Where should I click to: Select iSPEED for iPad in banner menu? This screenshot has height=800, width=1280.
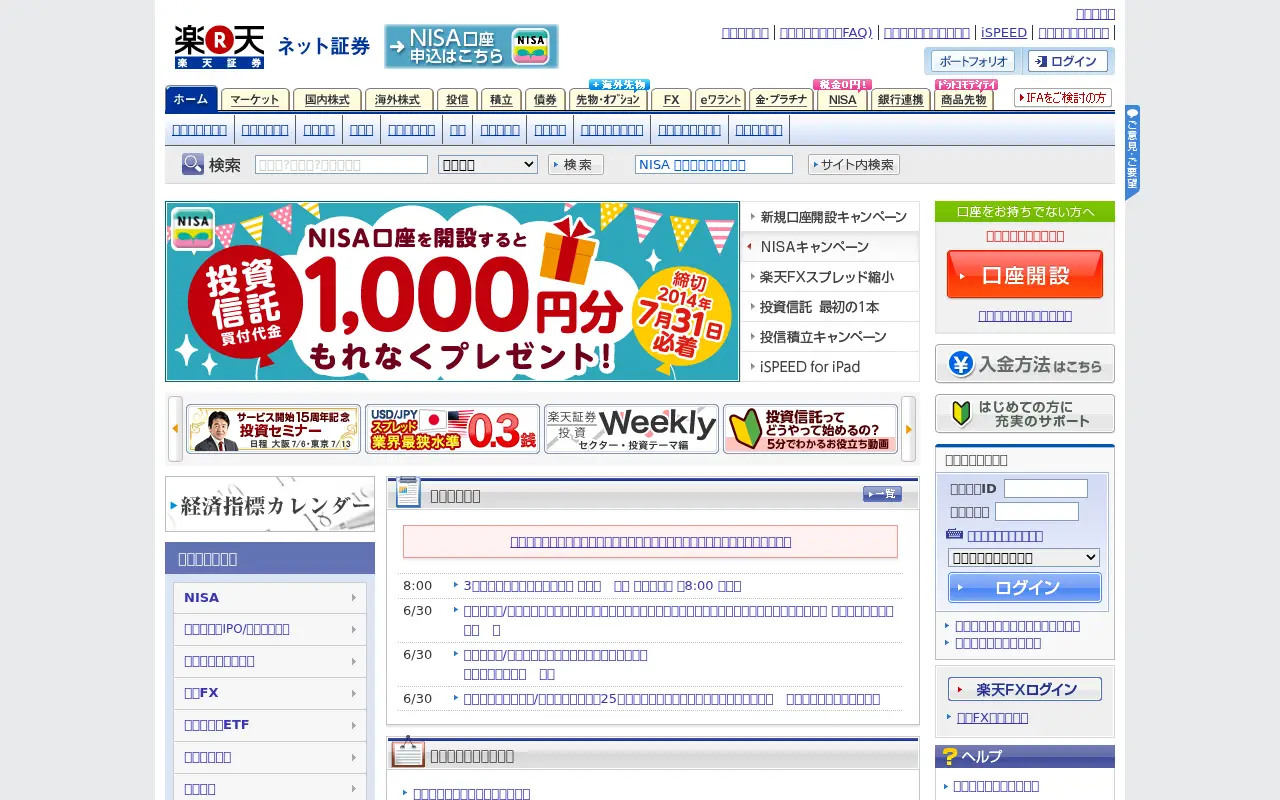tap(830, 367)
